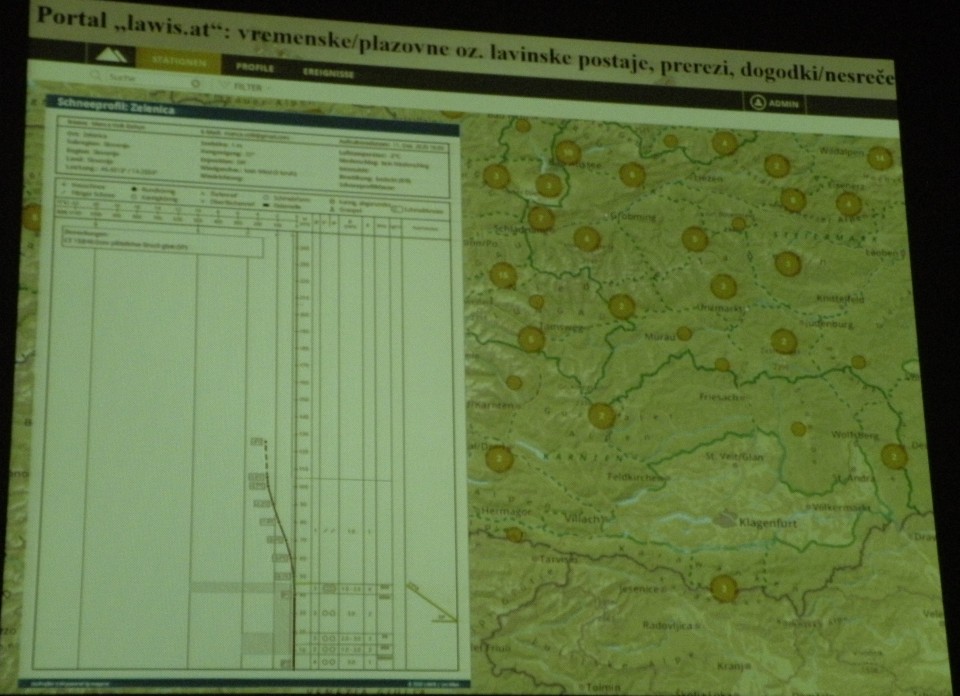Click the Liezen map label

tap(709, 178)
